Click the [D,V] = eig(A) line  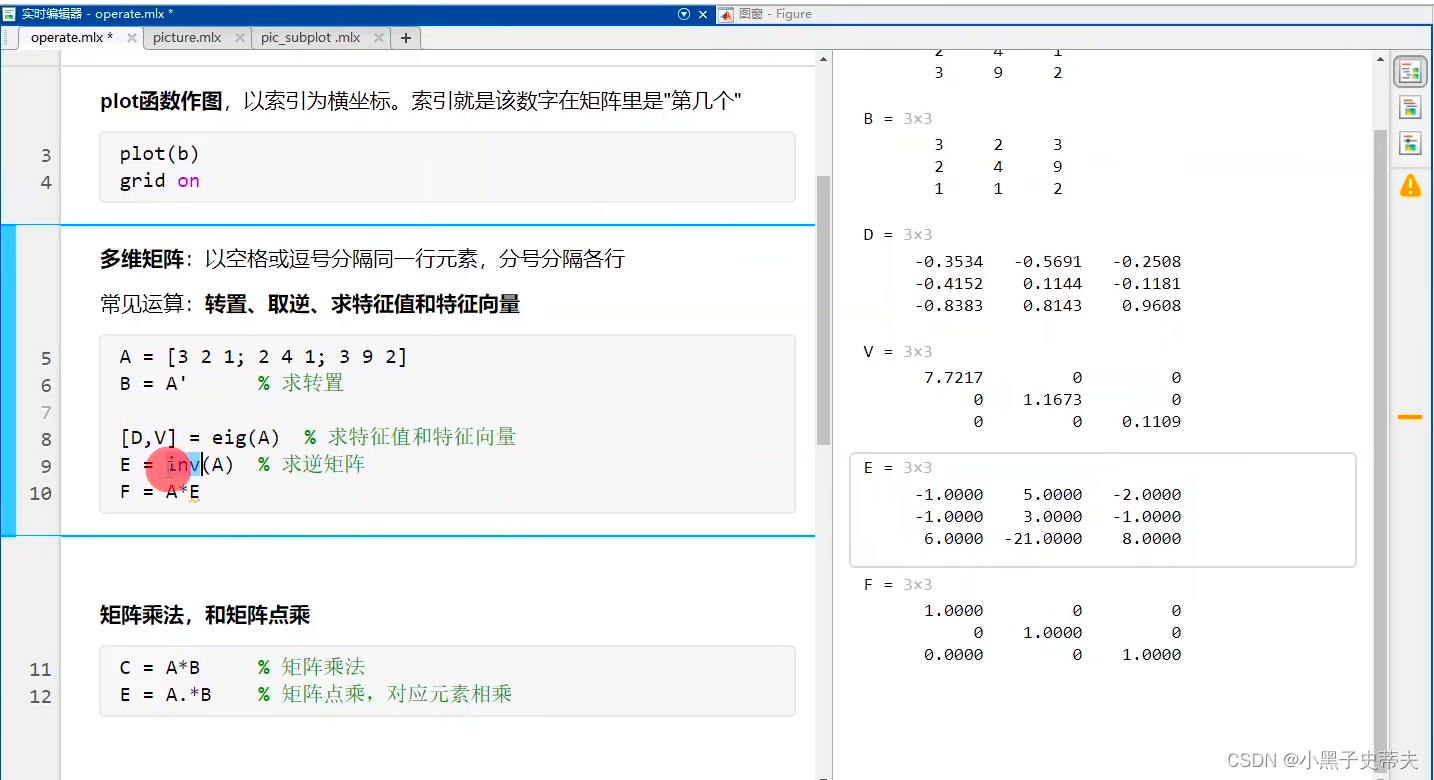coord(200,438)
